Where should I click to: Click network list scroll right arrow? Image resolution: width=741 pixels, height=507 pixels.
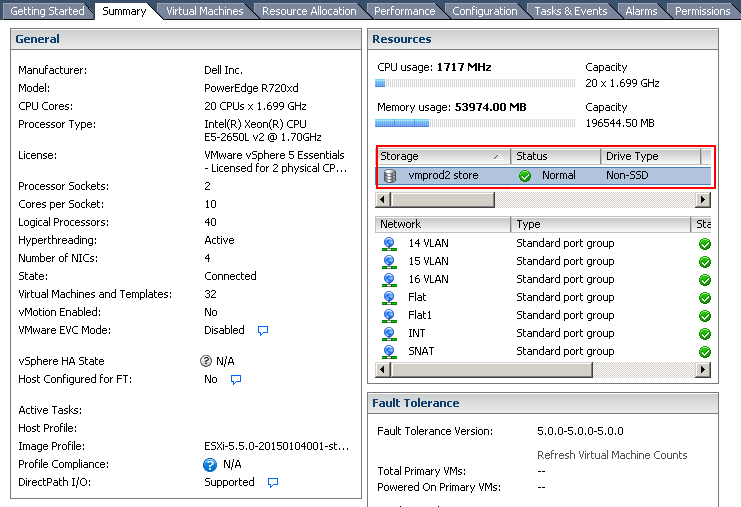coord(703,370)
